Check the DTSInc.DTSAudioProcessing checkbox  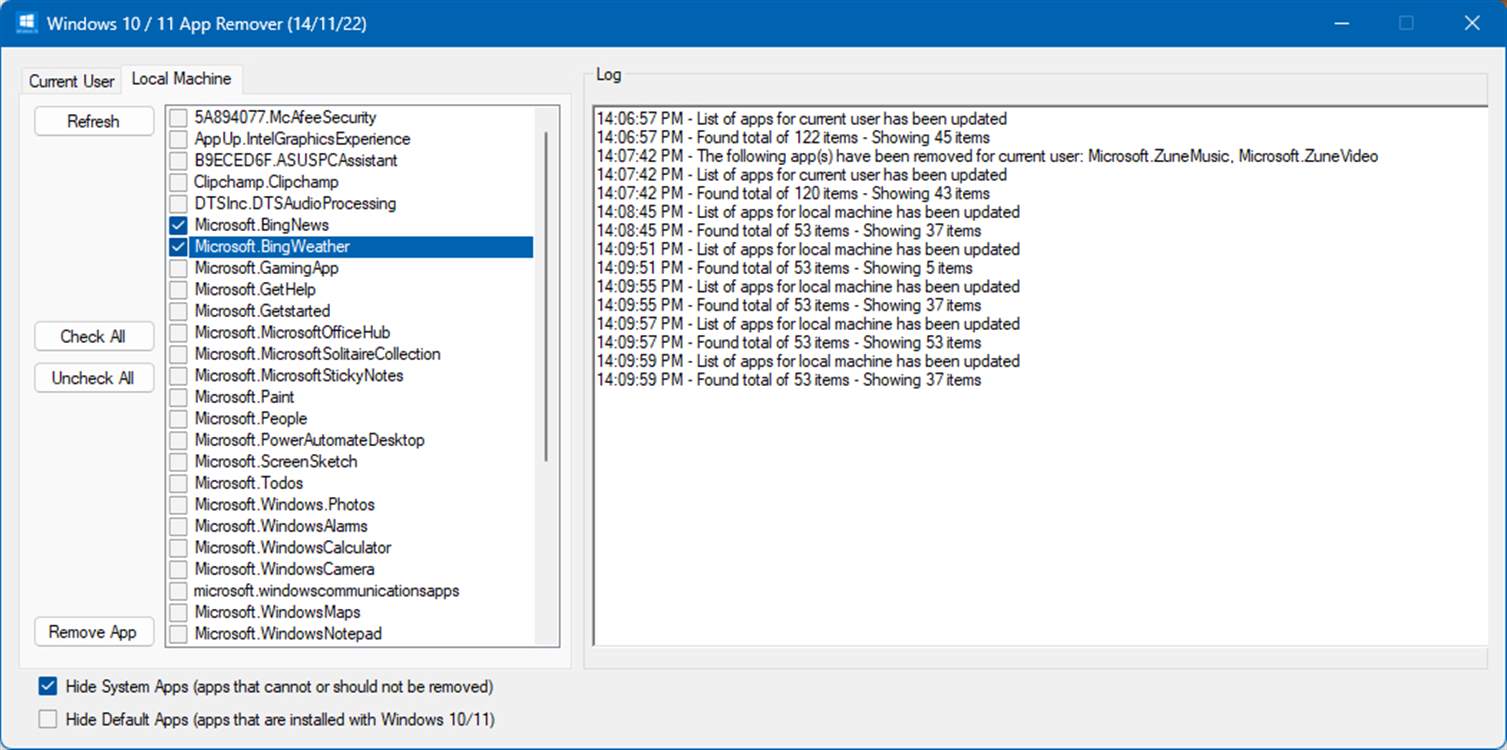point(178,203)
